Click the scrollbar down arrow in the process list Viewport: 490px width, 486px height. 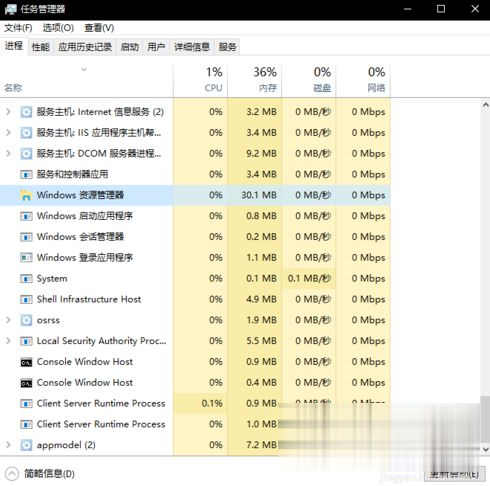pyautogui.click(x=486, y=449)
